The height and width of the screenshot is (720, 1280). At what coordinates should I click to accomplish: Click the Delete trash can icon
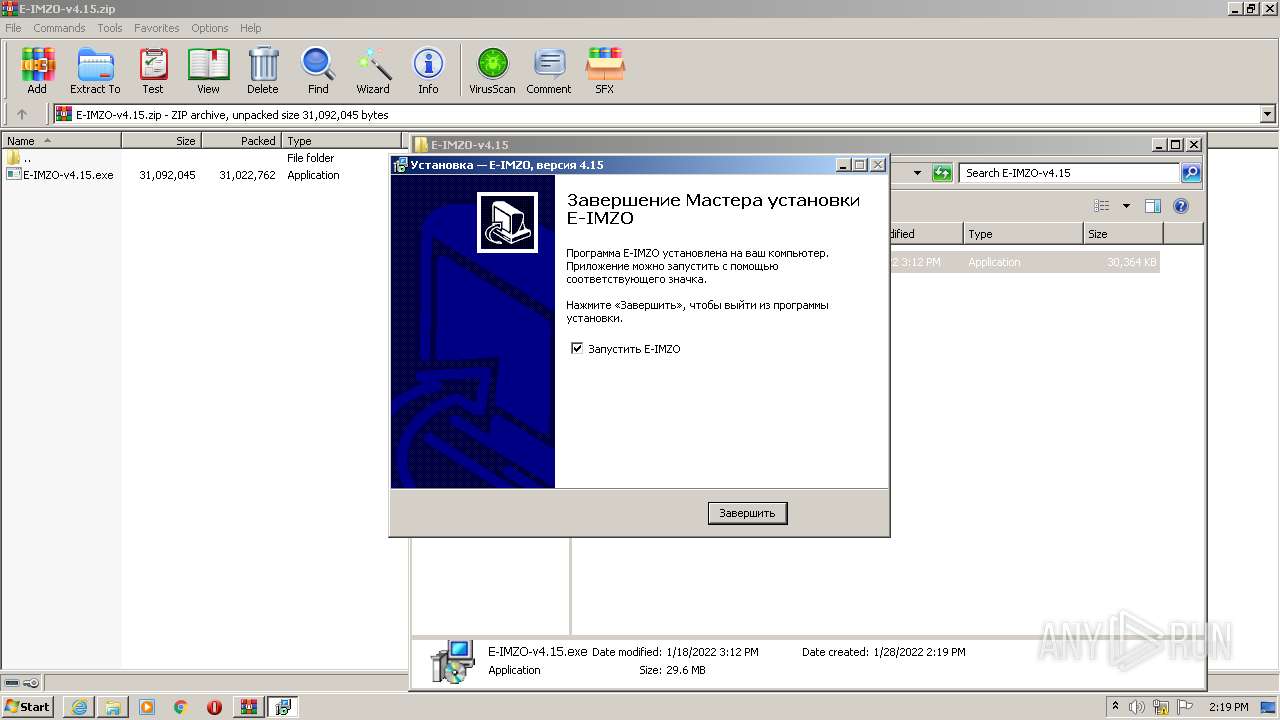coord(263,71)
